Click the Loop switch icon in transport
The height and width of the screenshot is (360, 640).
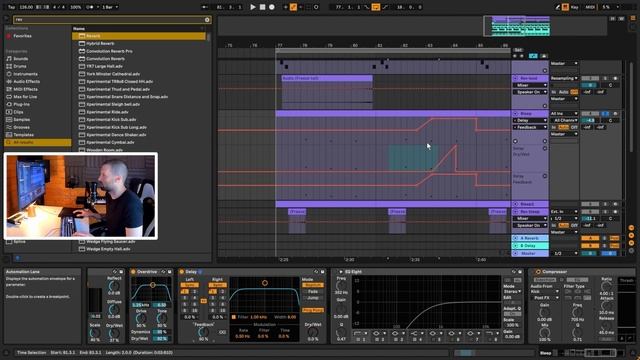click(376, 7)
